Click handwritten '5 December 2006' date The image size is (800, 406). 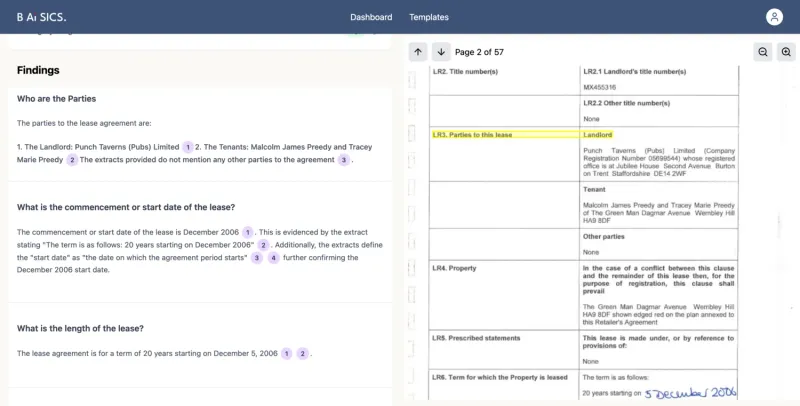pyautogui.click(x=690, y=392)
